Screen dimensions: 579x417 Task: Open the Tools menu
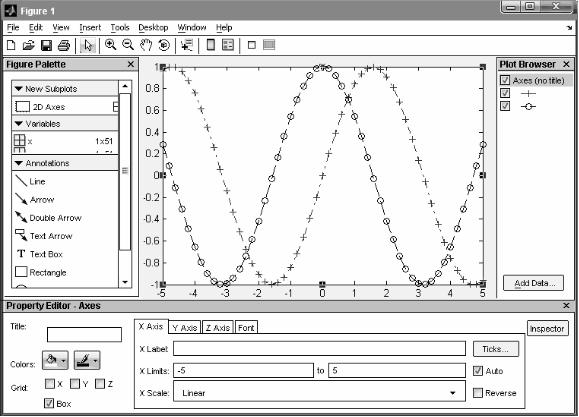tap(120, 28)
